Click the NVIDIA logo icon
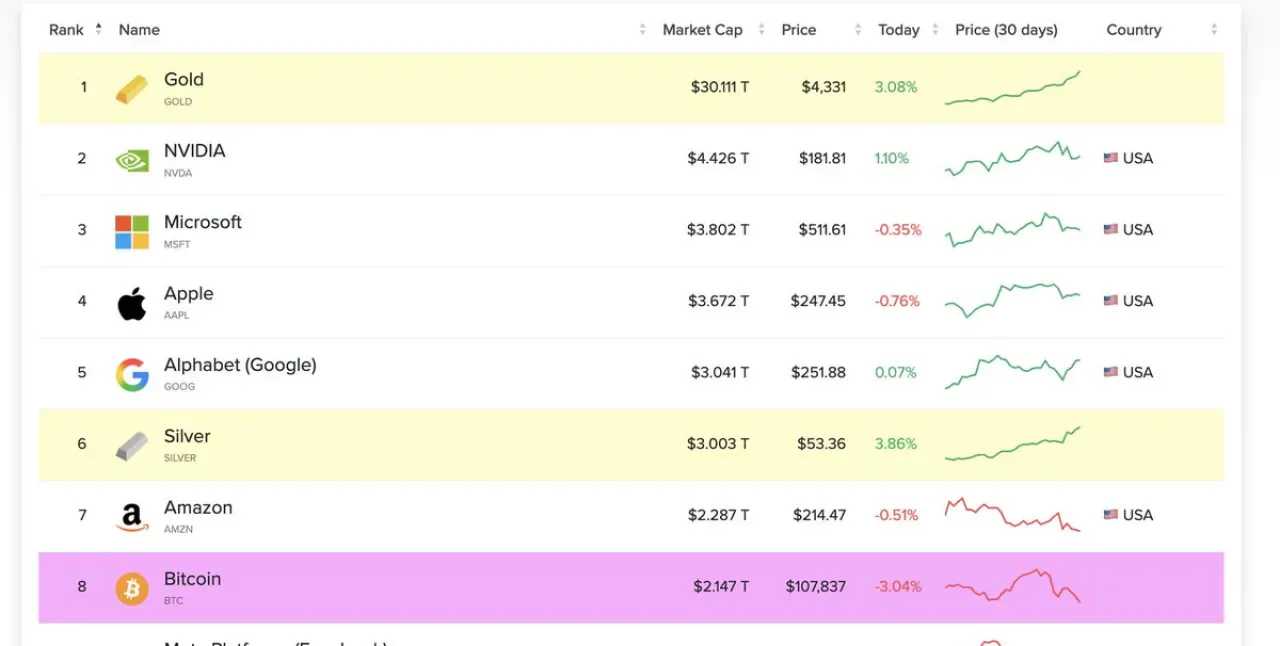The image size is (1280, 646). 132,160
